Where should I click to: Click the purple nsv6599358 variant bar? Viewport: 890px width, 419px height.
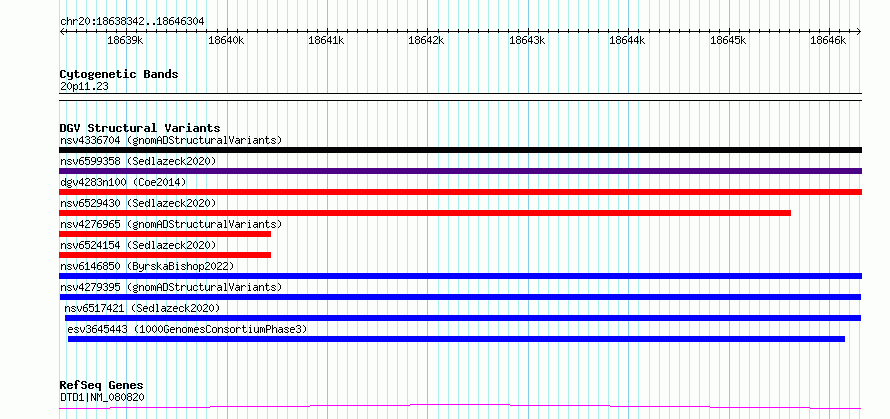click(x=460, y=171)
